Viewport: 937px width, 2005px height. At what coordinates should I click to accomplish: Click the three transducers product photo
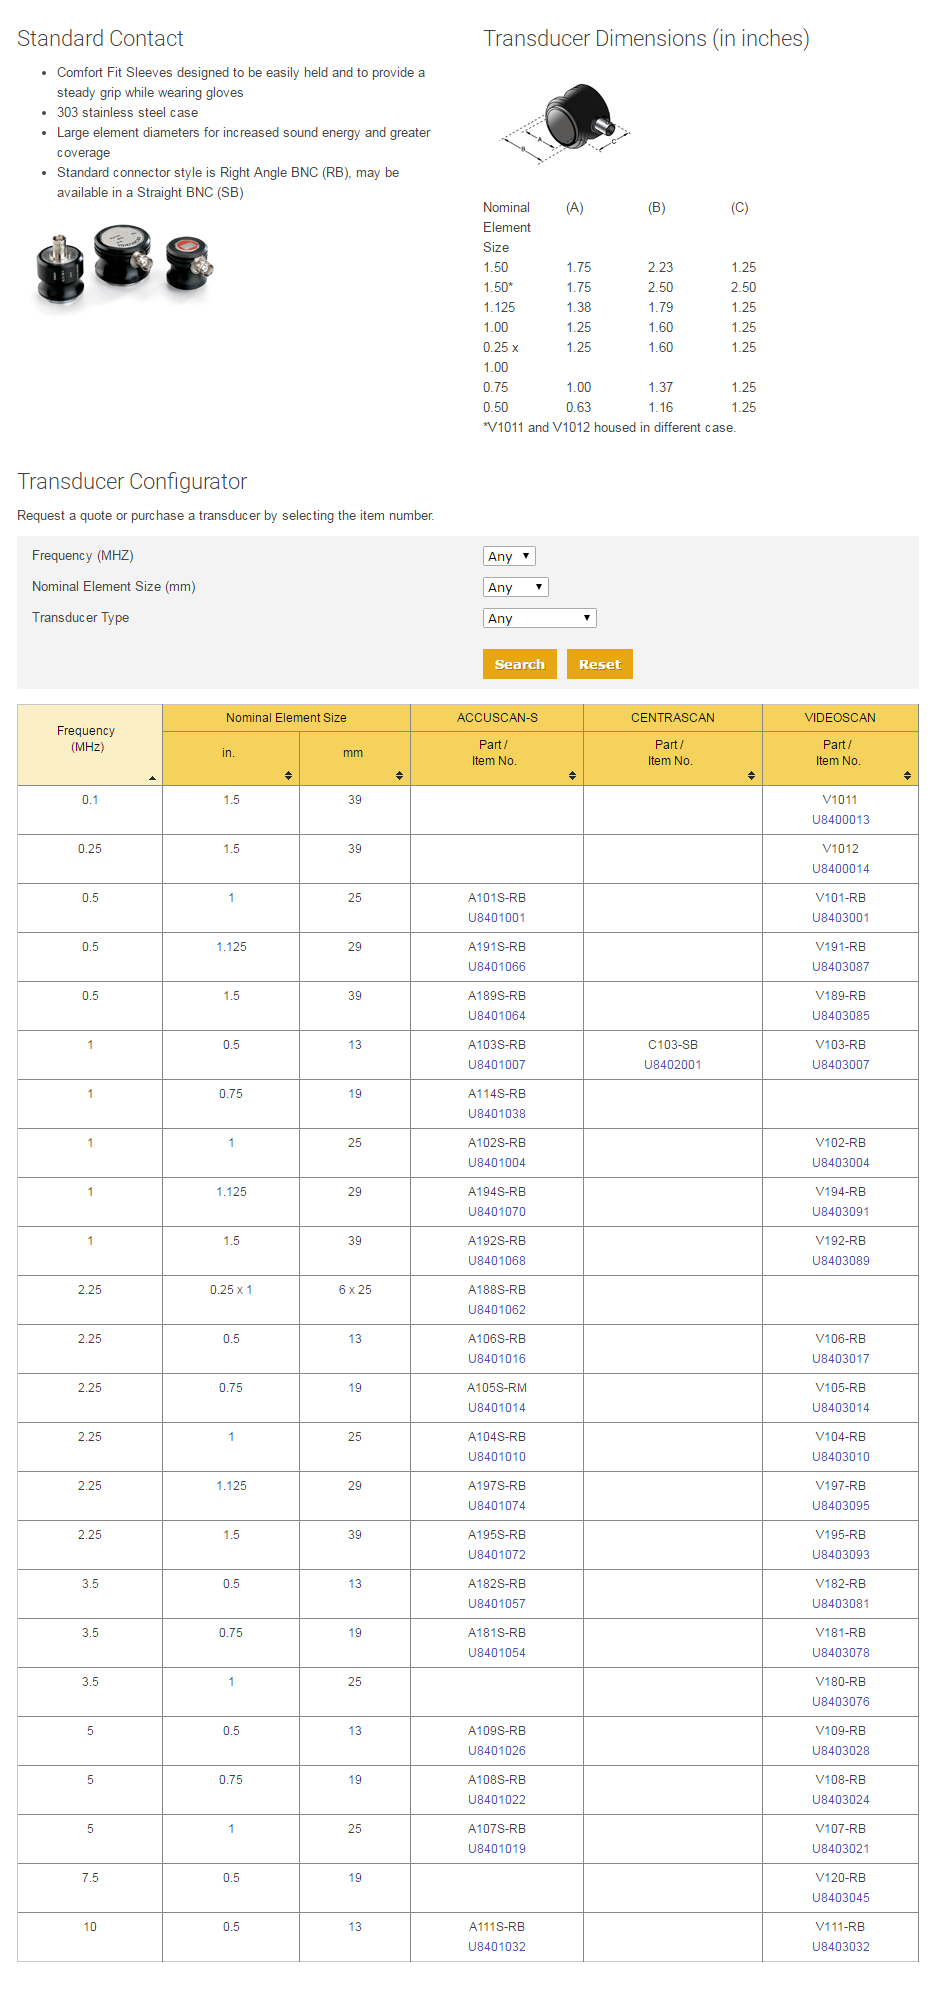(125, 262)
